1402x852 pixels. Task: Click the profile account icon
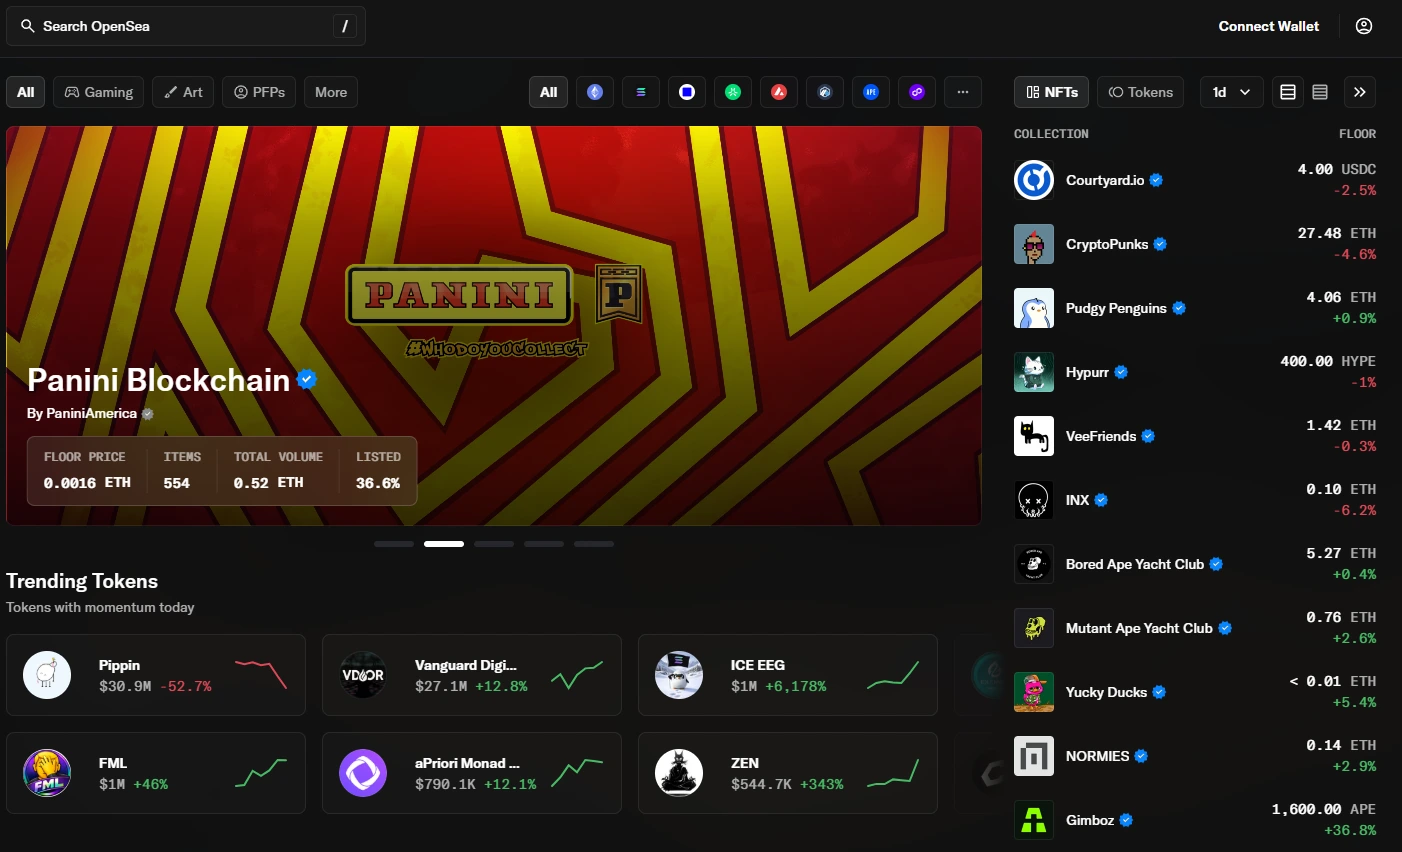[x=1364, y=26]
